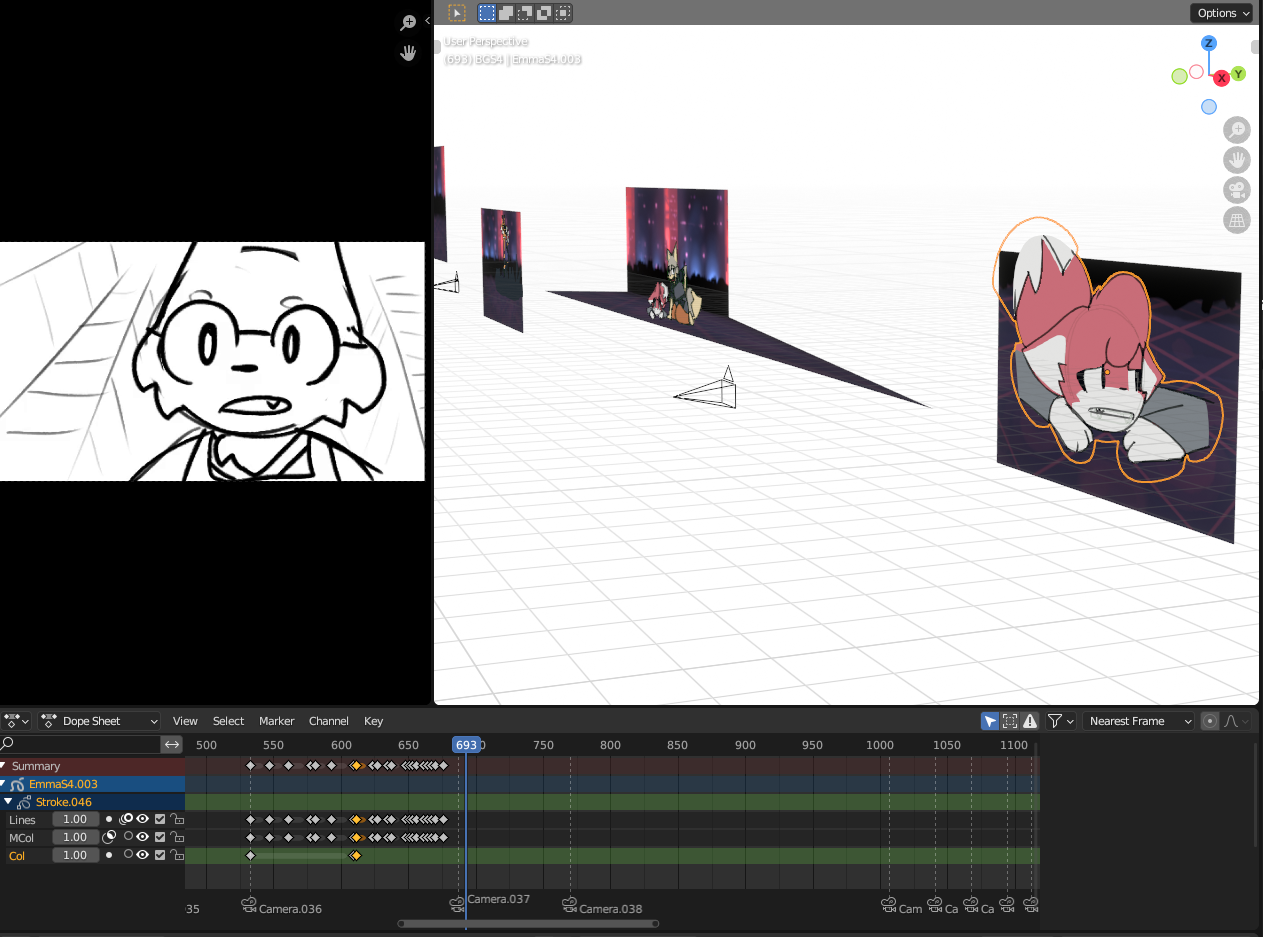Snap view to the Y axis gizmo

(x=1238, y=73)
